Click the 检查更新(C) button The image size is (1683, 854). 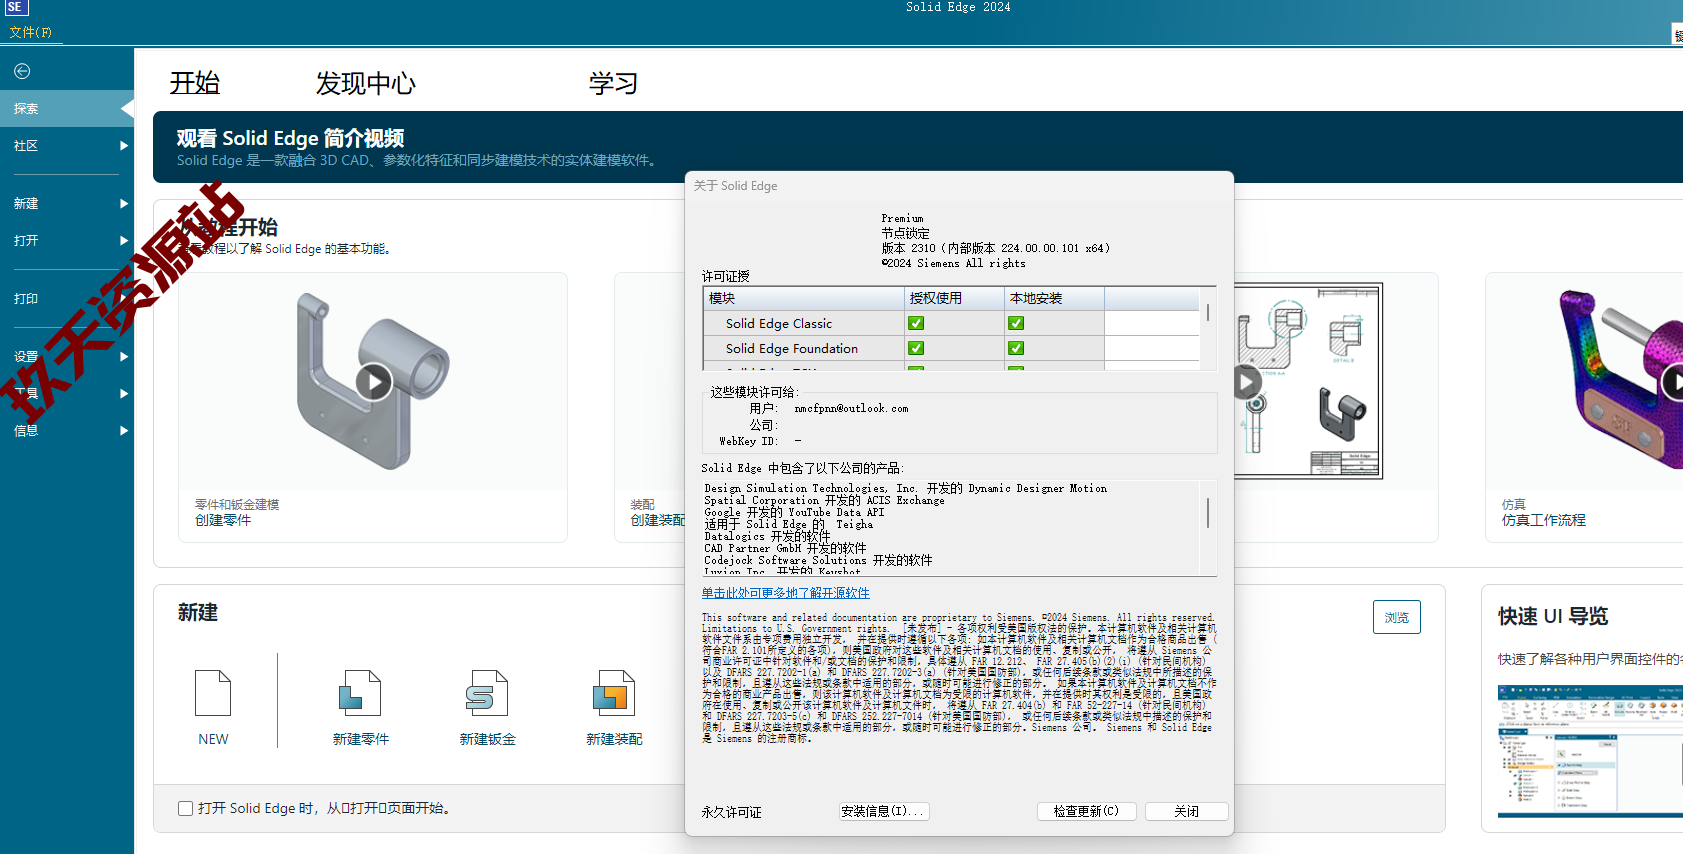click(1086, 811)
